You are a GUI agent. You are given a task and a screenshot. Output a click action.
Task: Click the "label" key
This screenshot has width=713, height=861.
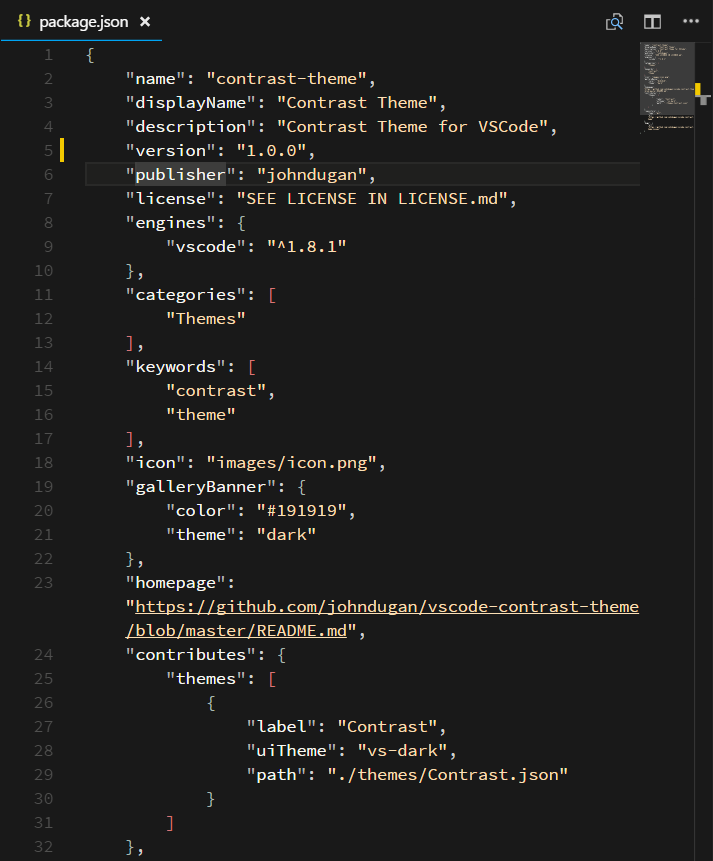[x=281, y=727]
